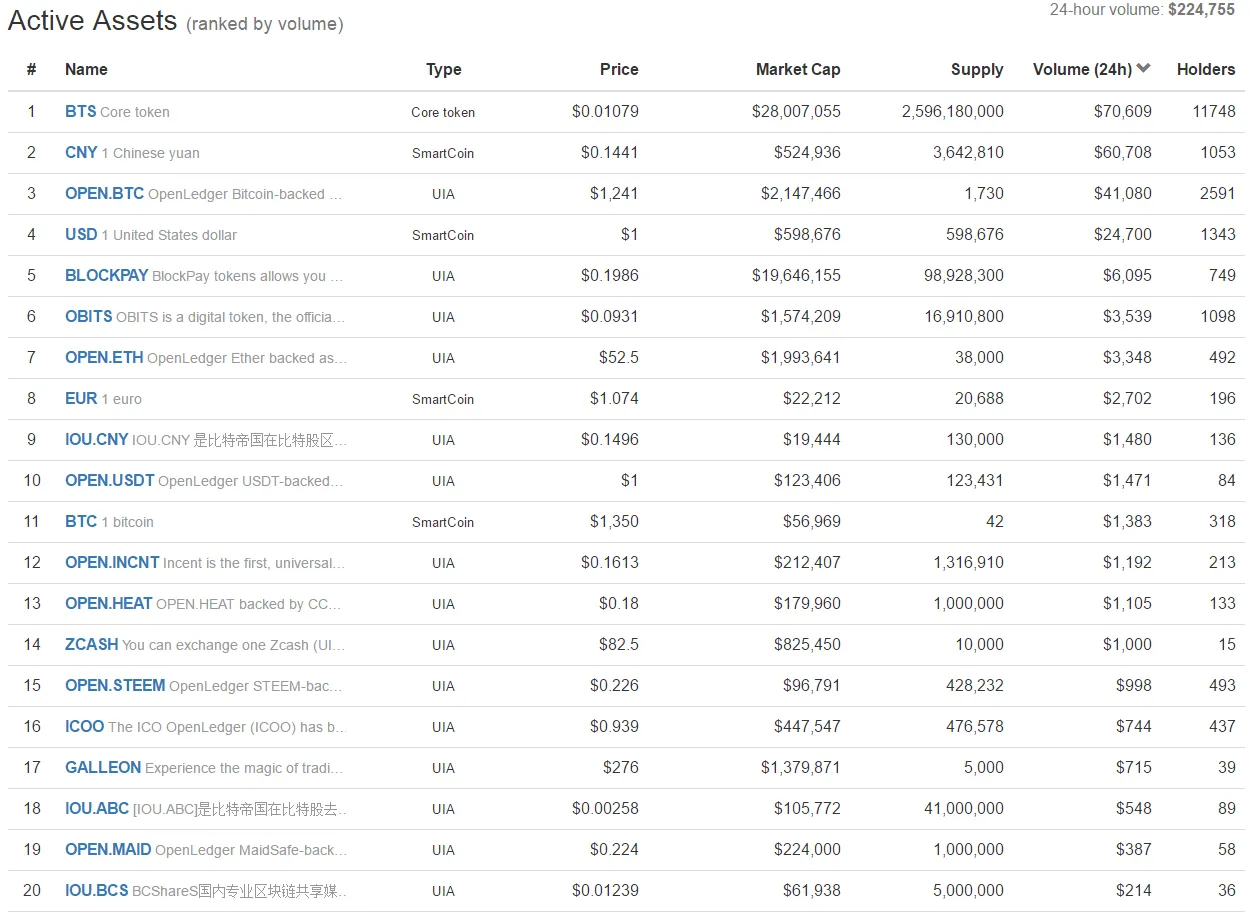Select OBITS supply 16,910,800
Viewport: 1257px width, 915px height.
click(963, 317)
